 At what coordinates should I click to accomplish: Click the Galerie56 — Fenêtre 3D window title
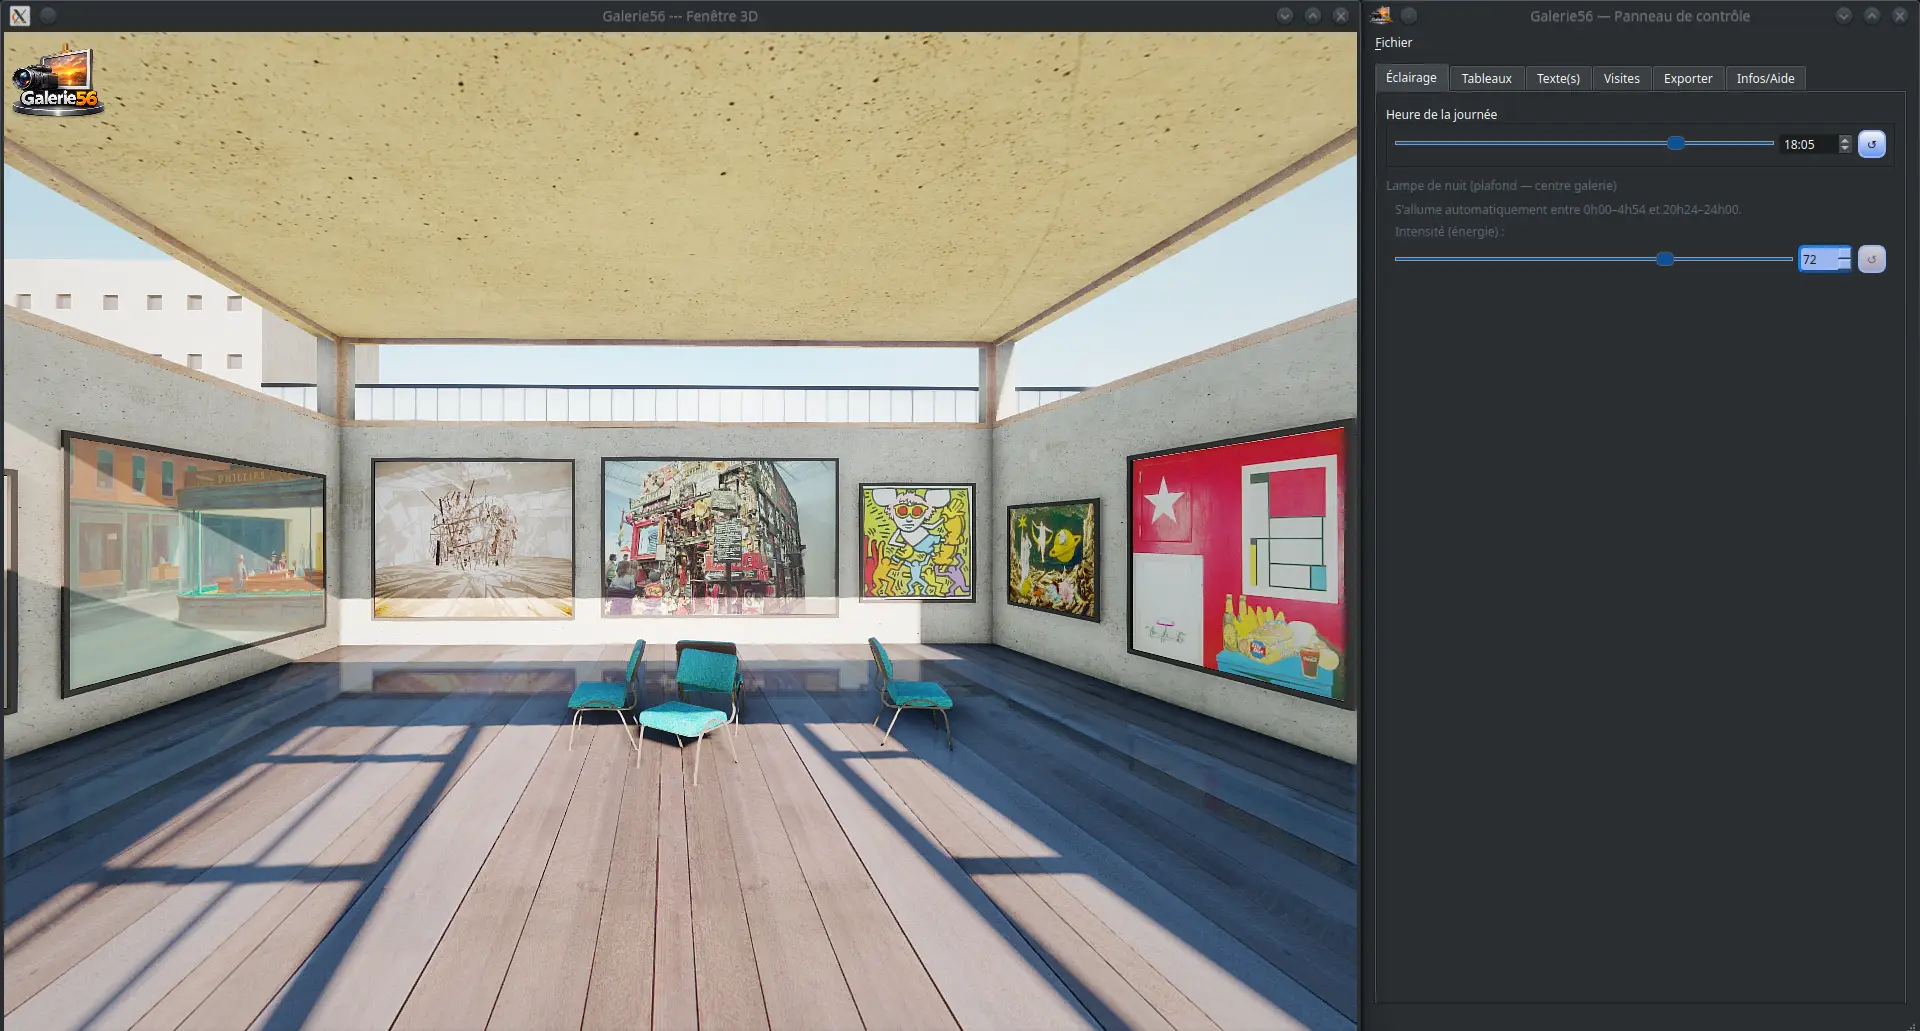pyautogui.click(x=680, y=15)
